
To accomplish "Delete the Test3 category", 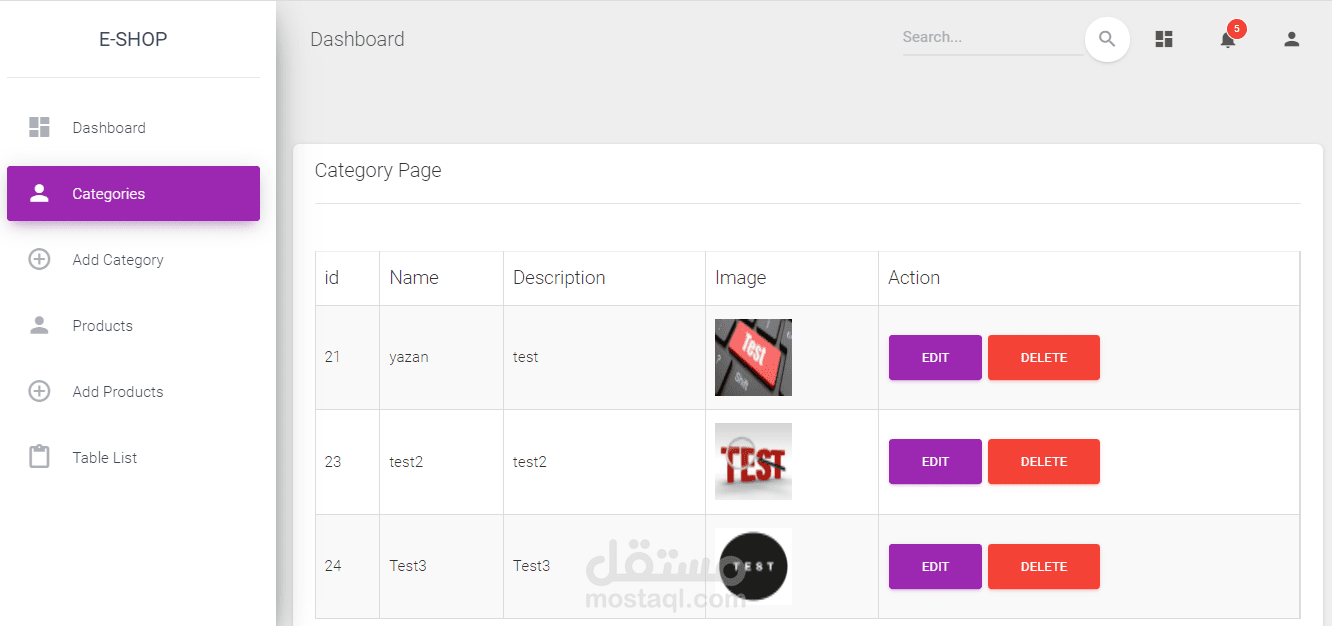I will 1043,567.
